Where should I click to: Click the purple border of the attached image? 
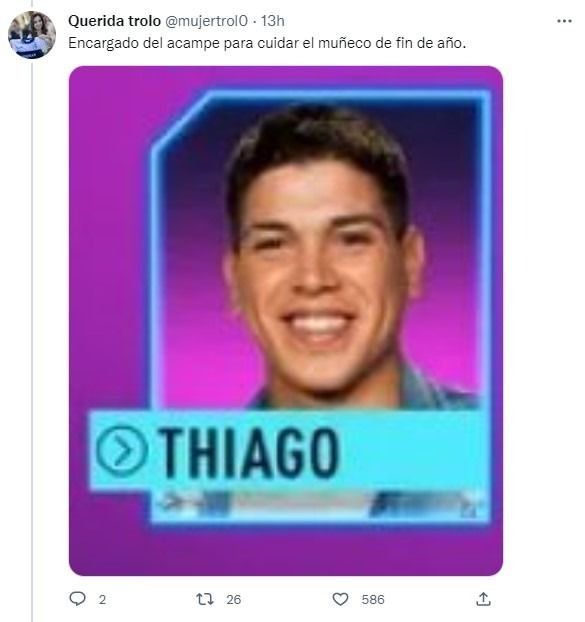107,278
